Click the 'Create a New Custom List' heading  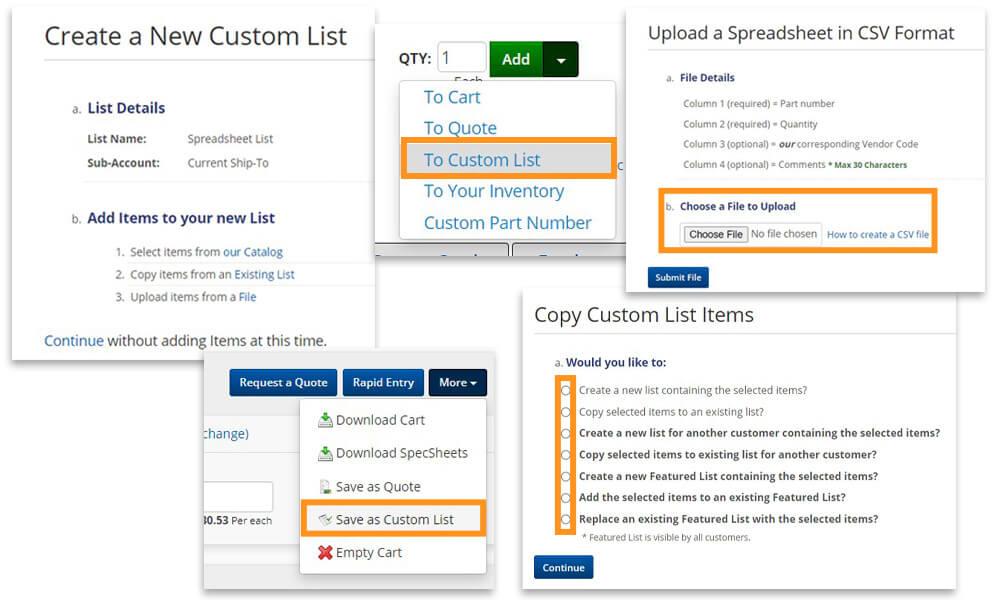pos(196,36)
